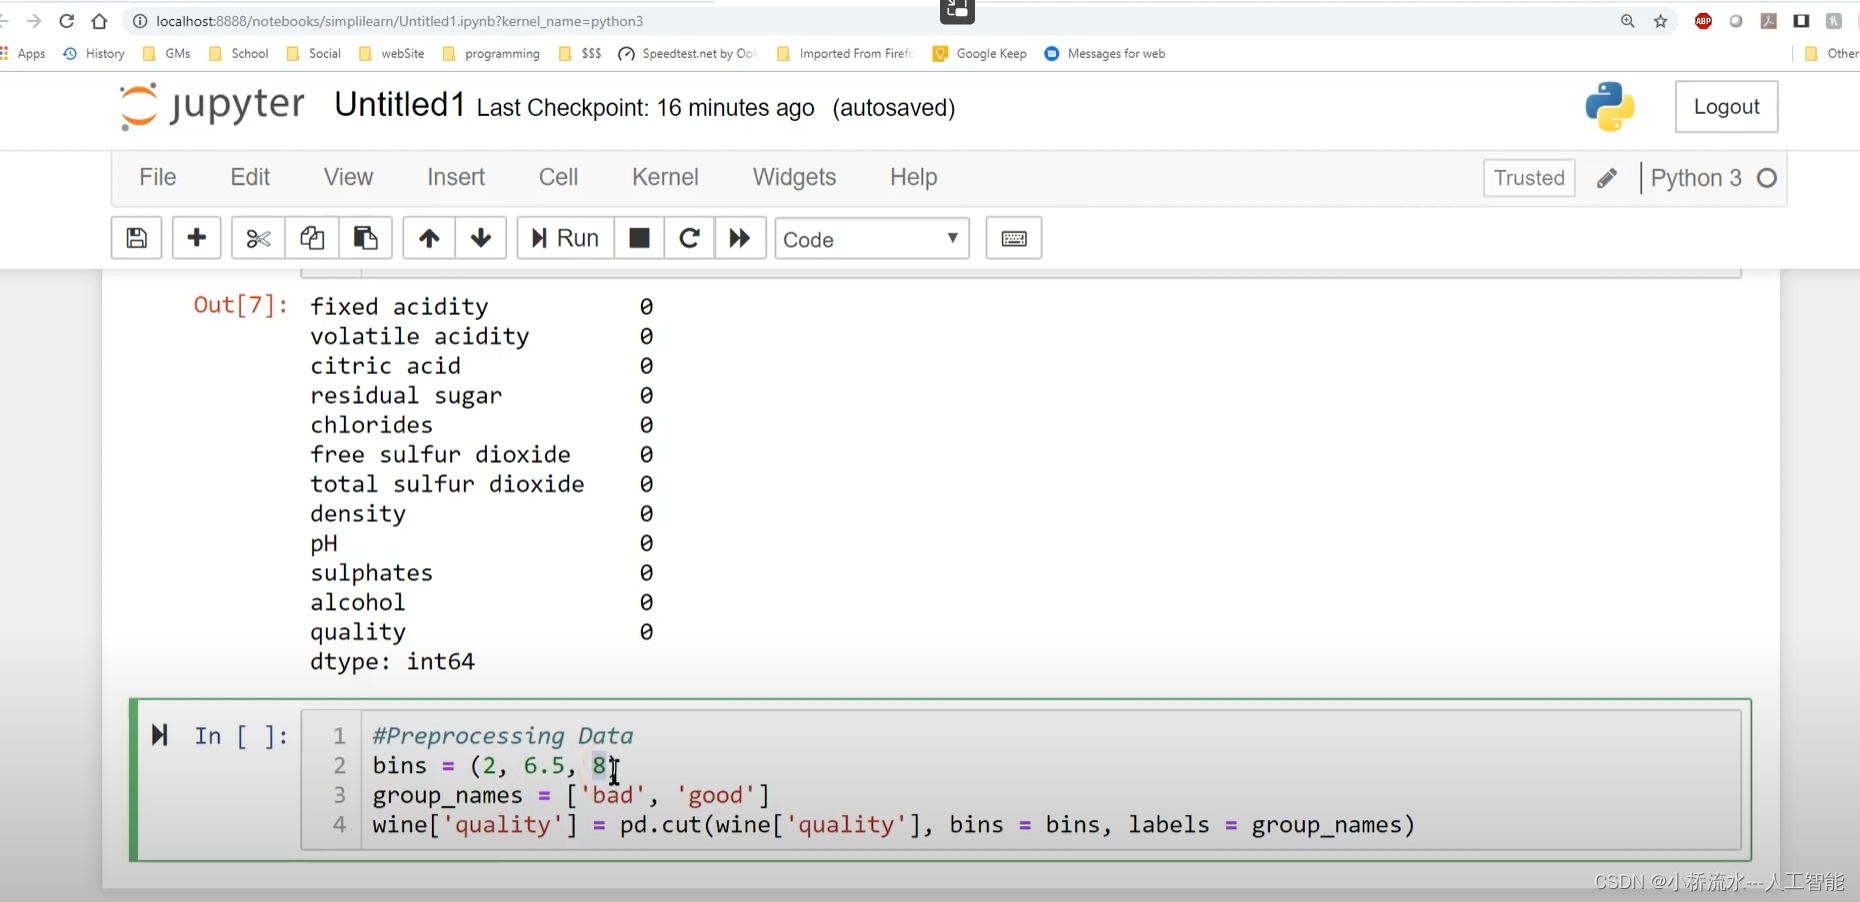Click the 'total sulfur dioxide' output row

point(481,484)
